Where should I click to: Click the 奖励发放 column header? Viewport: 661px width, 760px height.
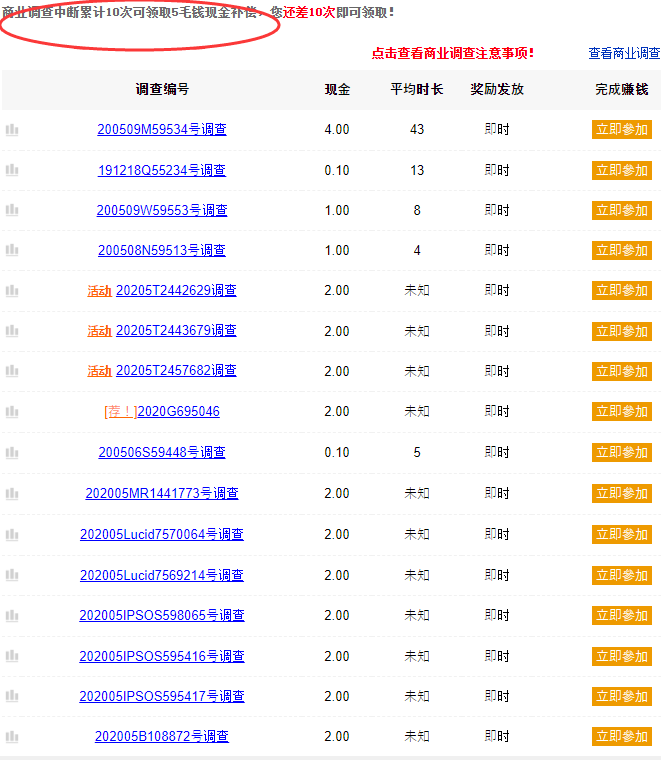tap(497, 89)
